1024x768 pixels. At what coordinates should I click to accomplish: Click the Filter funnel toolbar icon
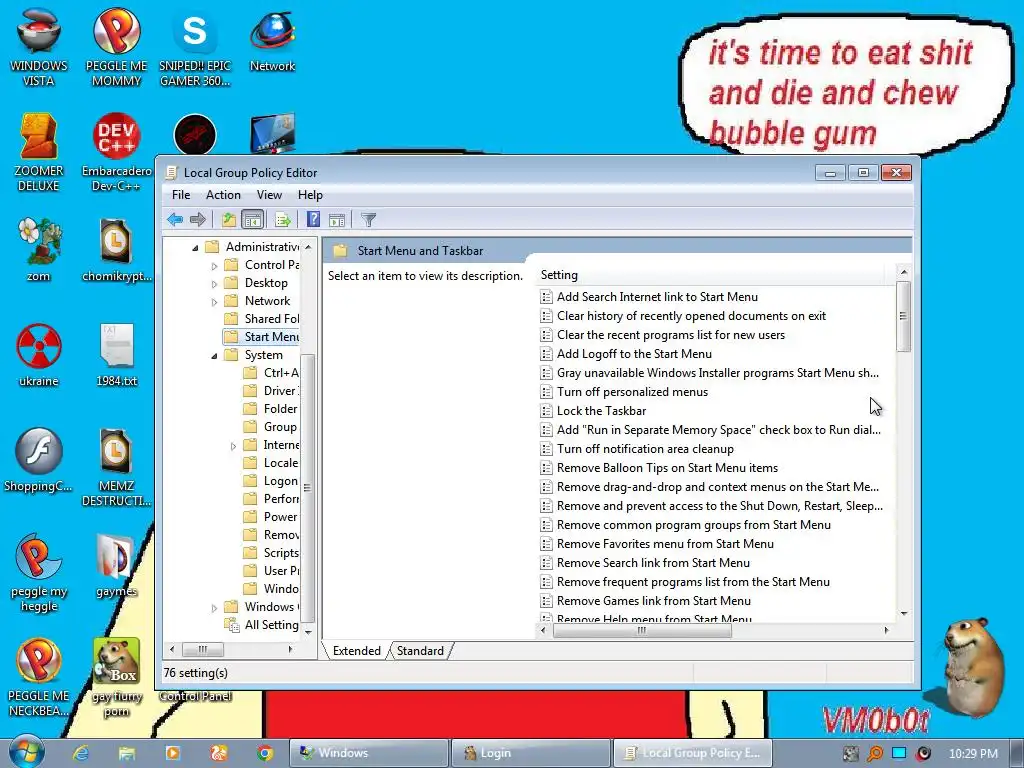(x=368, y=219)
